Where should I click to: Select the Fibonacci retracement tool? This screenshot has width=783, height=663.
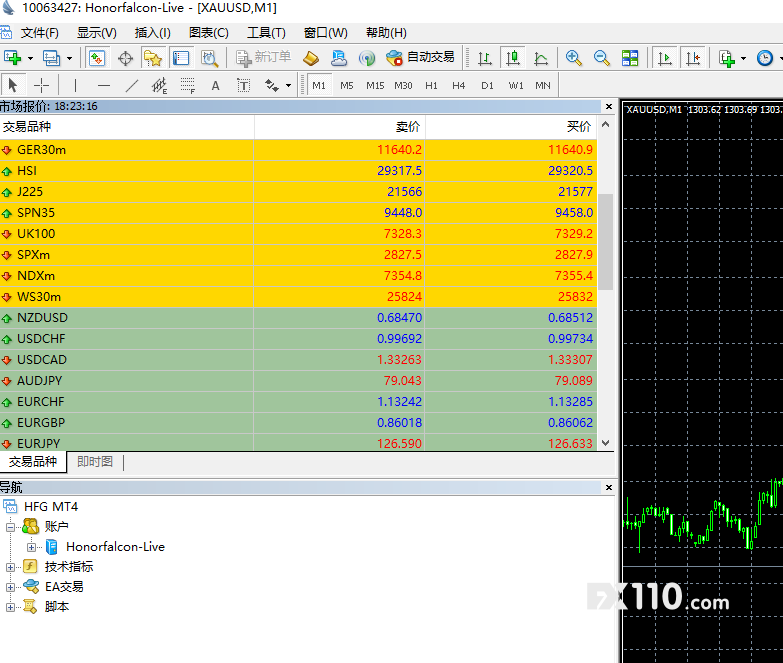pyautogui.click(x=187, y=85)
